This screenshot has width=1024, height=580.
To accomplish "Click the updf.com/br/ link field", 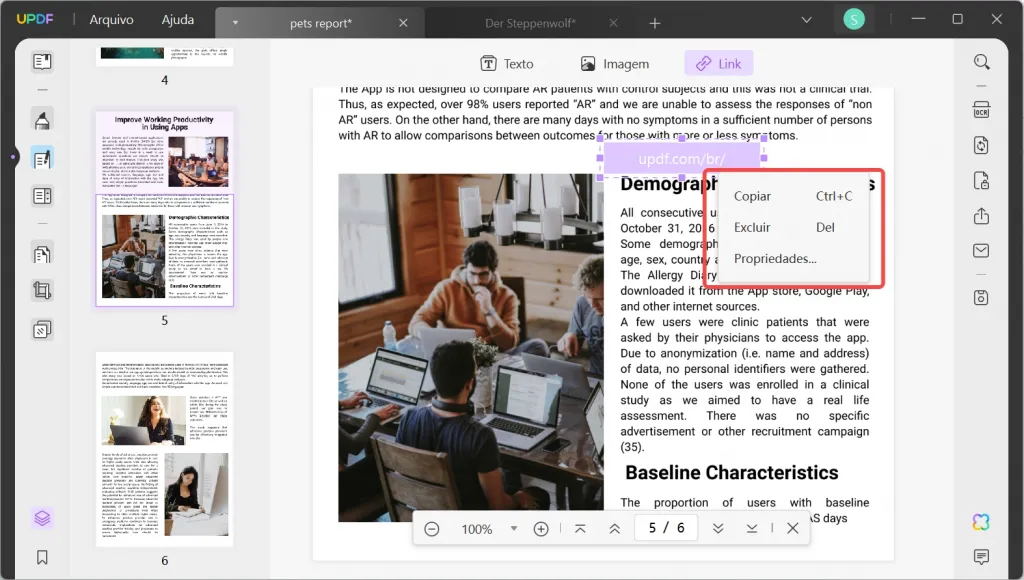I will (683, 157).
